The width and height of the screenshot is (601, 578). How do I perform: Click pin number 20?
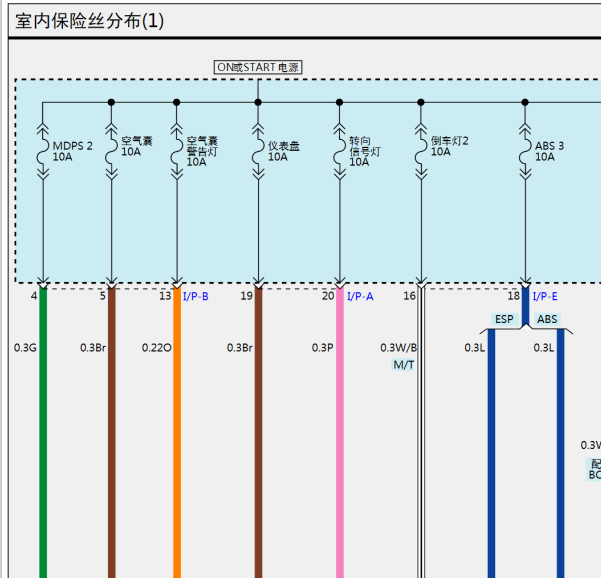[328, 296]
